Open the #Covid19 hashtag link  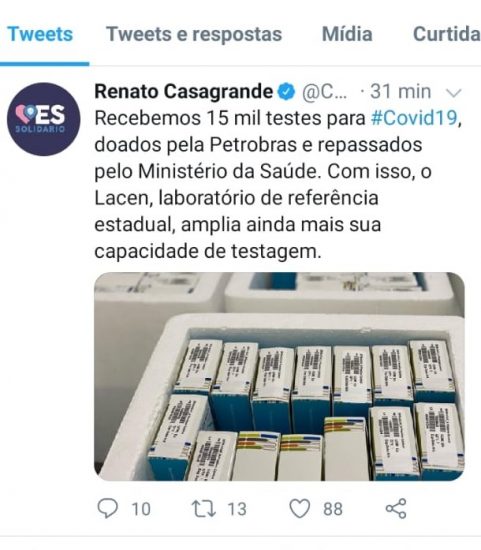click(414, 118)
